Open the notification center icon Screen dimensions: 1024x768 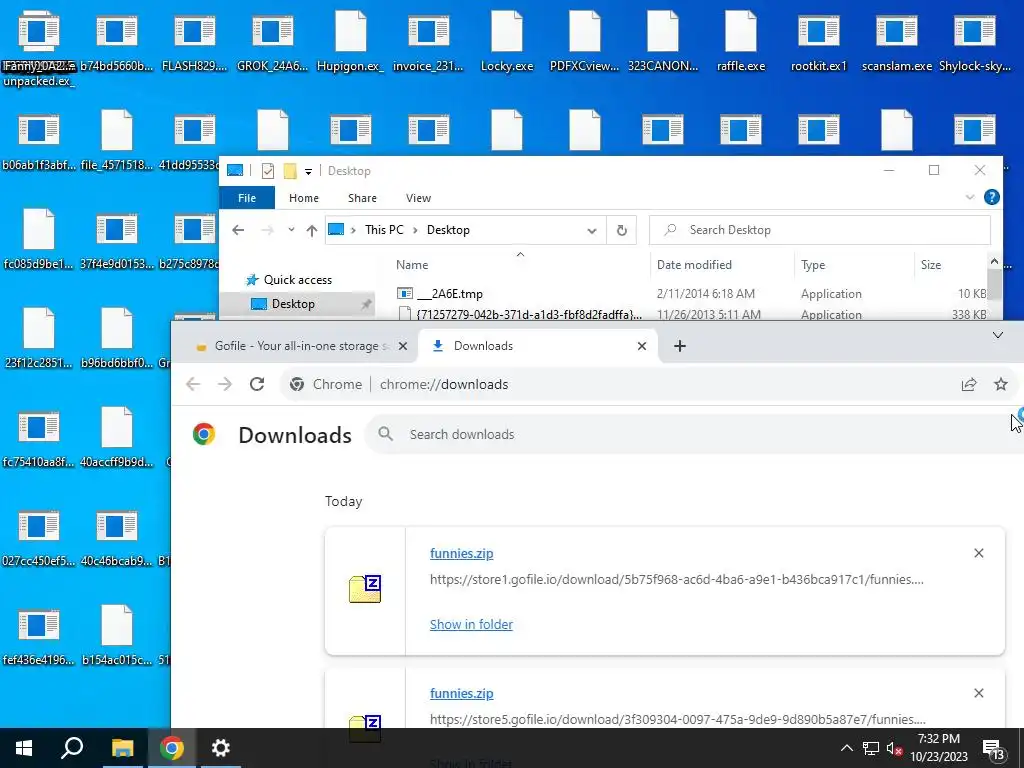[x=994, y=749]
